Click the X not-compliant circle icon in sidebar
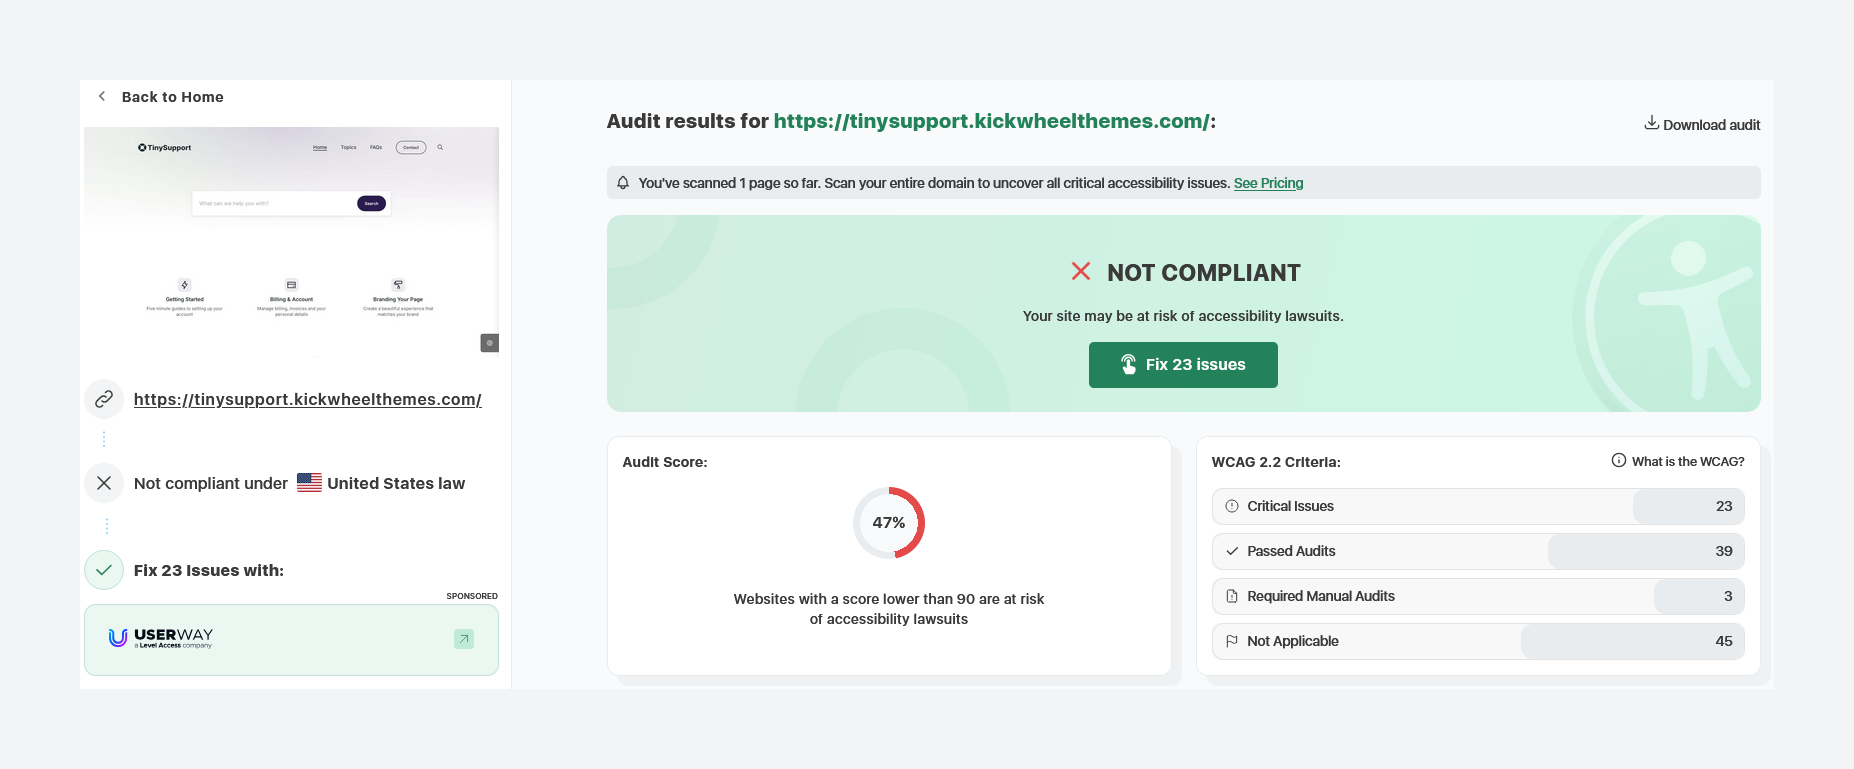The height and width of the screenshot is (769, 1854). point(104,483)
